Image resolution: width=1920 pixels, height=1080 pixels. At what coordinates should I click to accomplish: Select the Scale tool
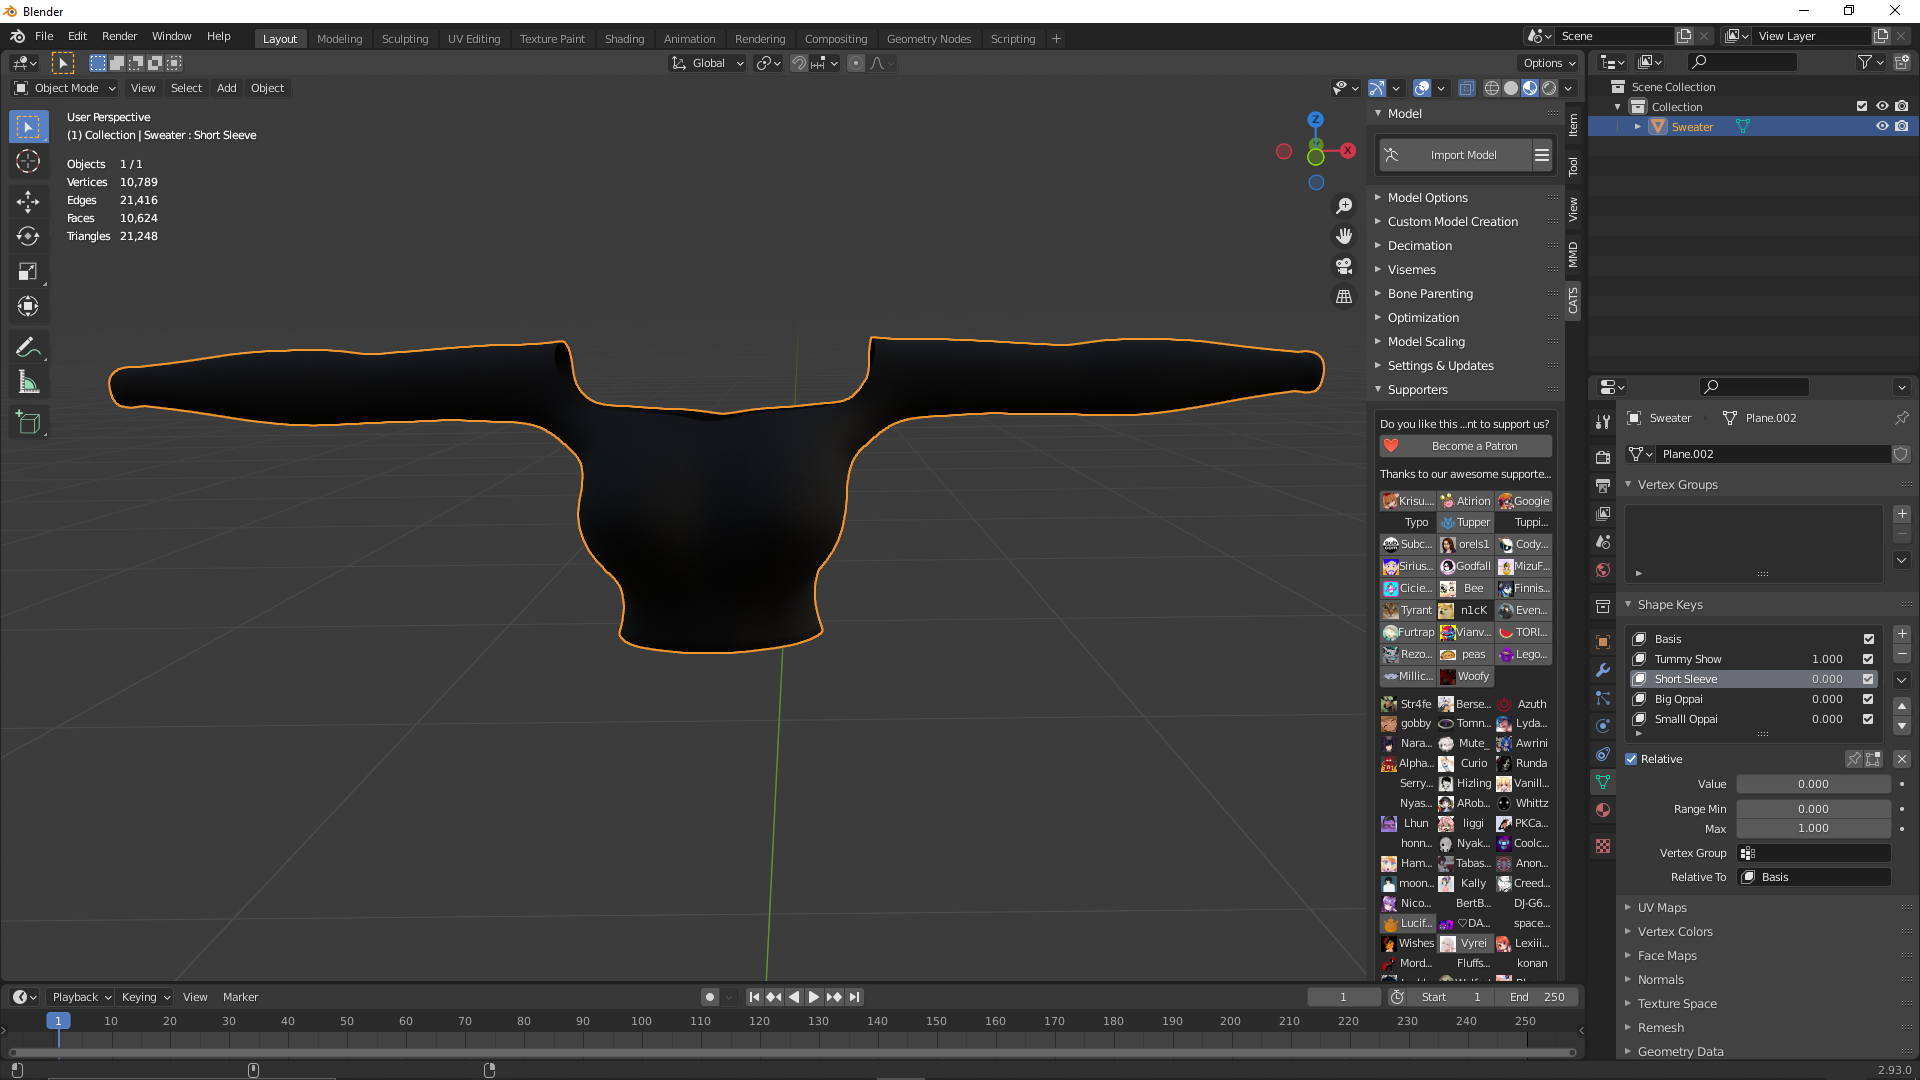pyautogui.click(x=28, y=271)
